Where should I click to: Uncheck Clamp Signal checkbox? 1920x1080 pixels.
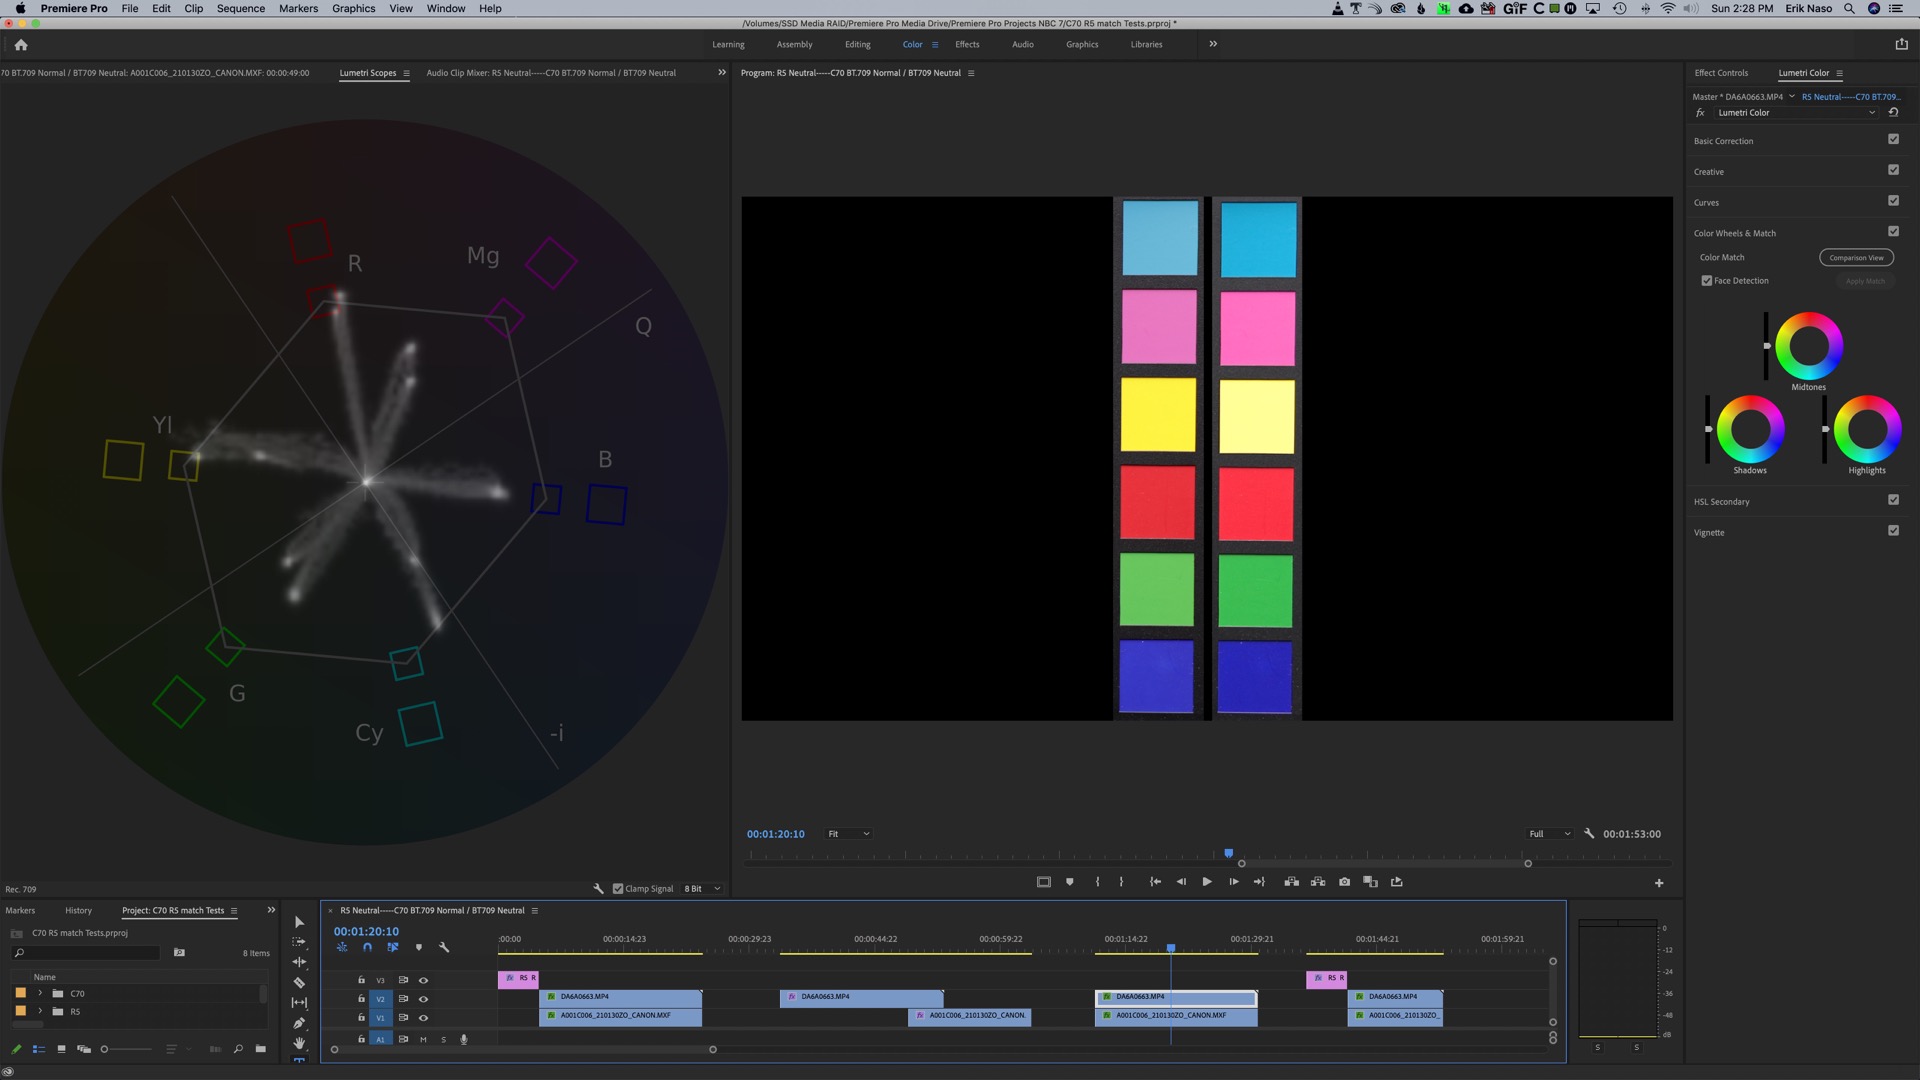[618, 888]
